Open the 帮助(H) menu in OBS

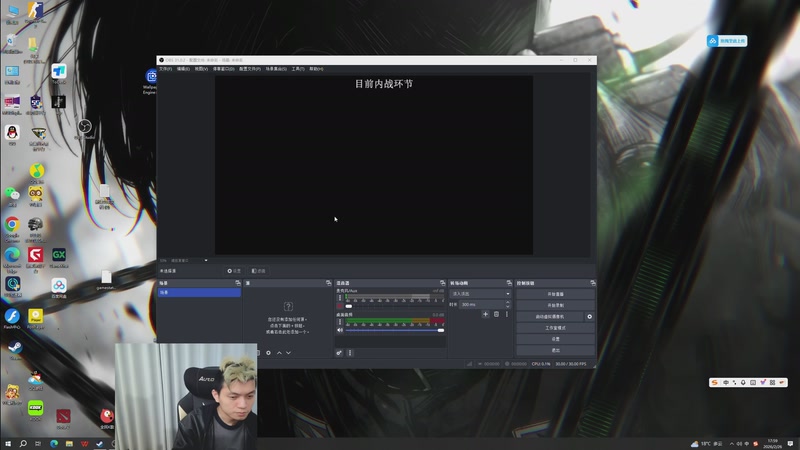pos(316,69)
